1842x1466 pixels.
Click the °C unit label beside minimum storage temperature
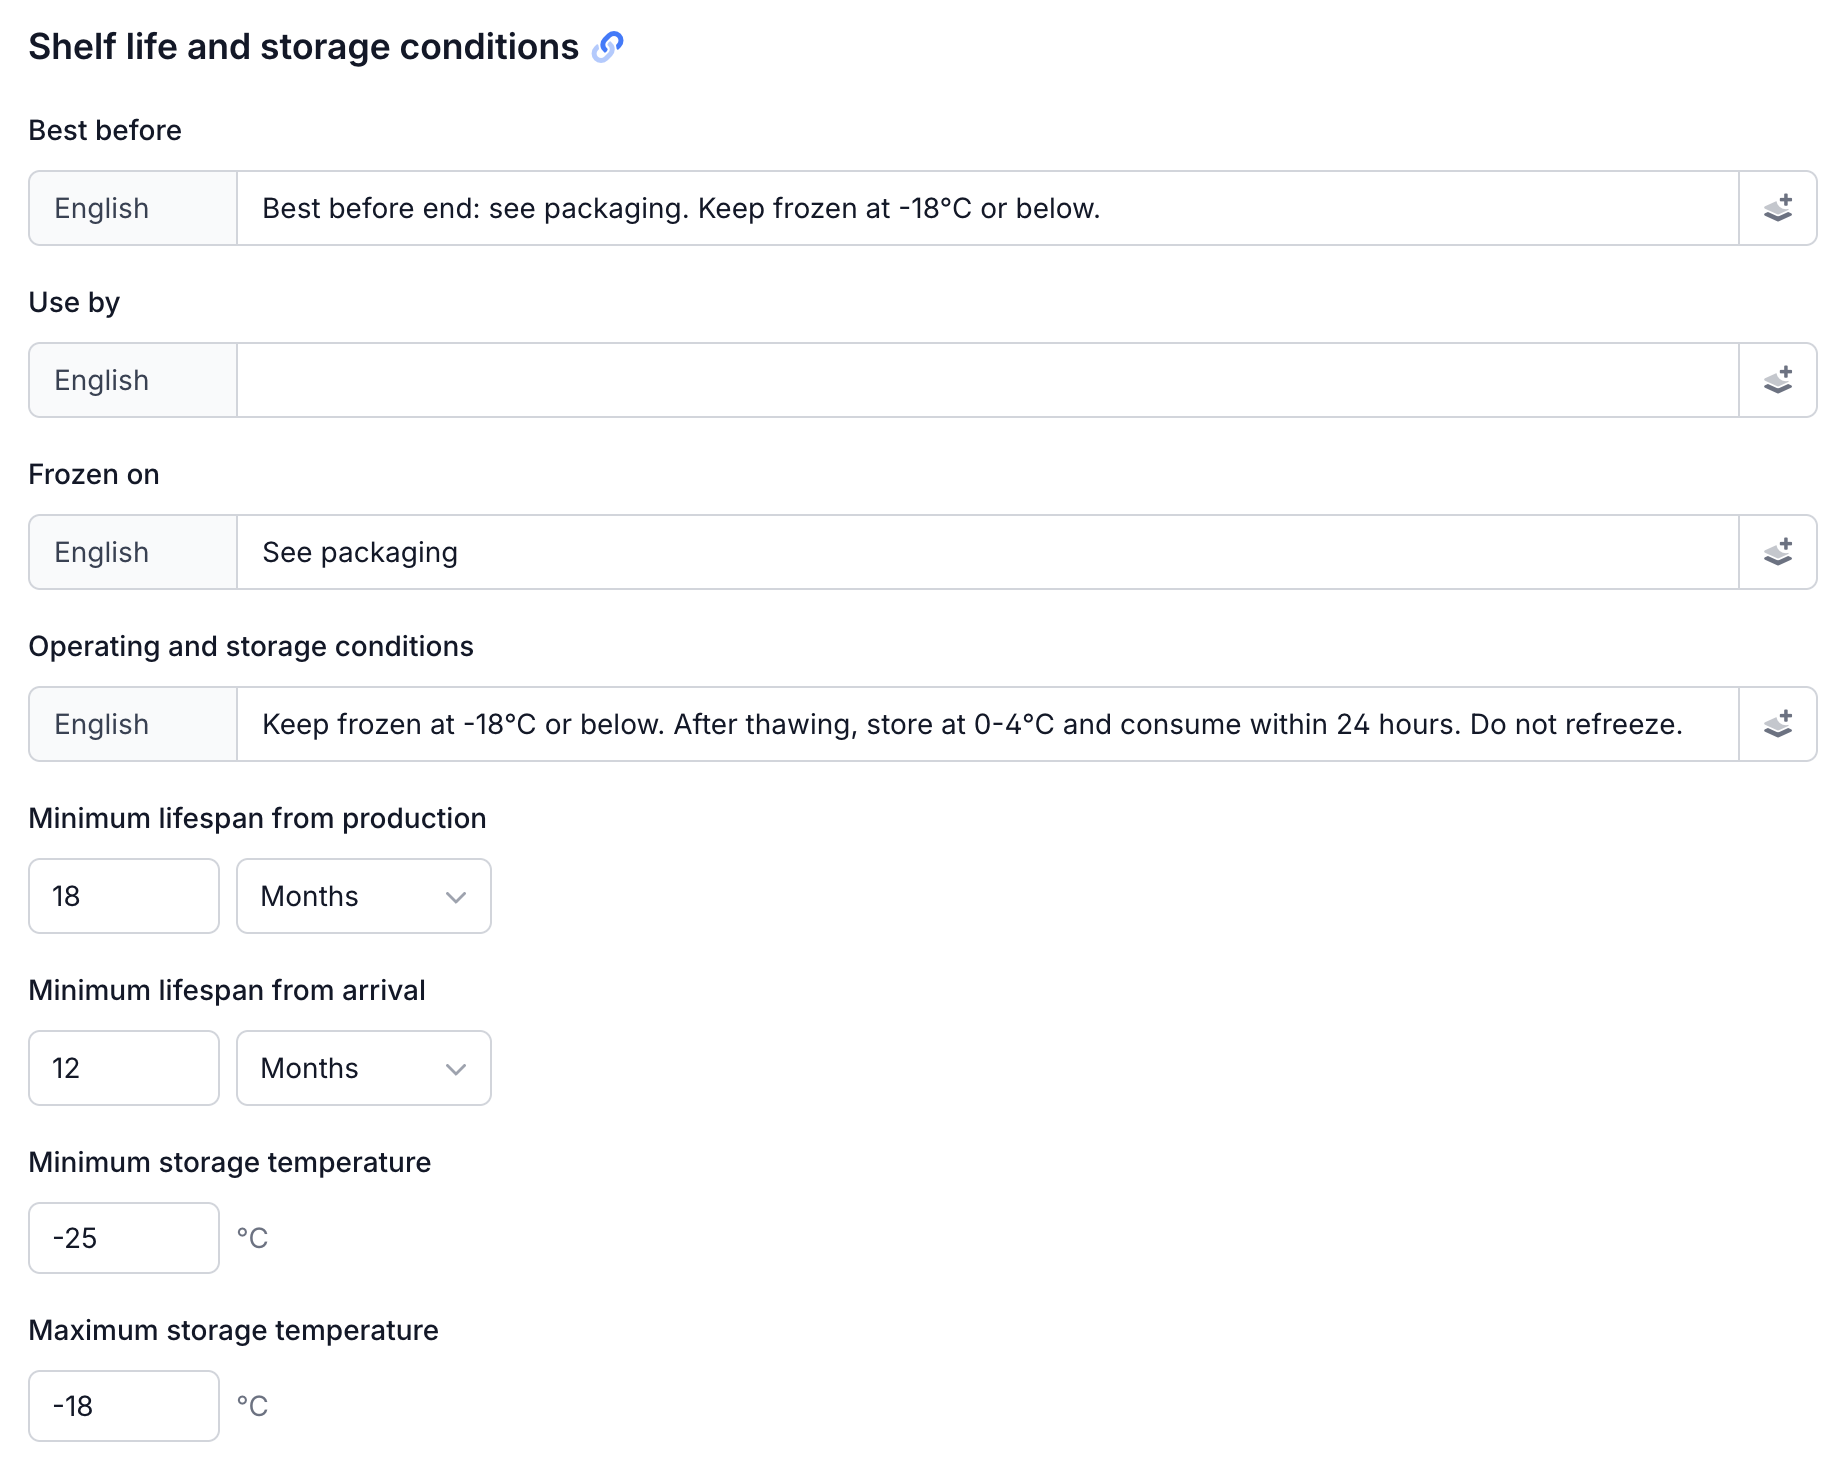point(253,1238)
